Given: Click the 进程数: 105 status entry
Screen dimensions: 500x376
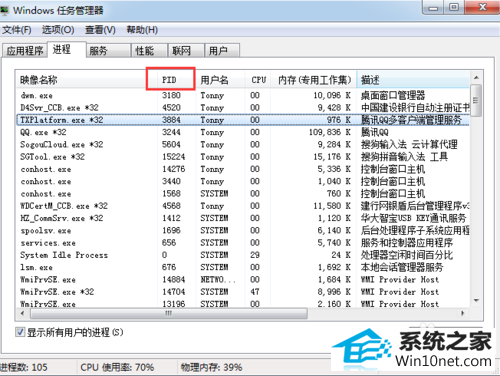Looking at the screenshot, I should pos(24,367).
